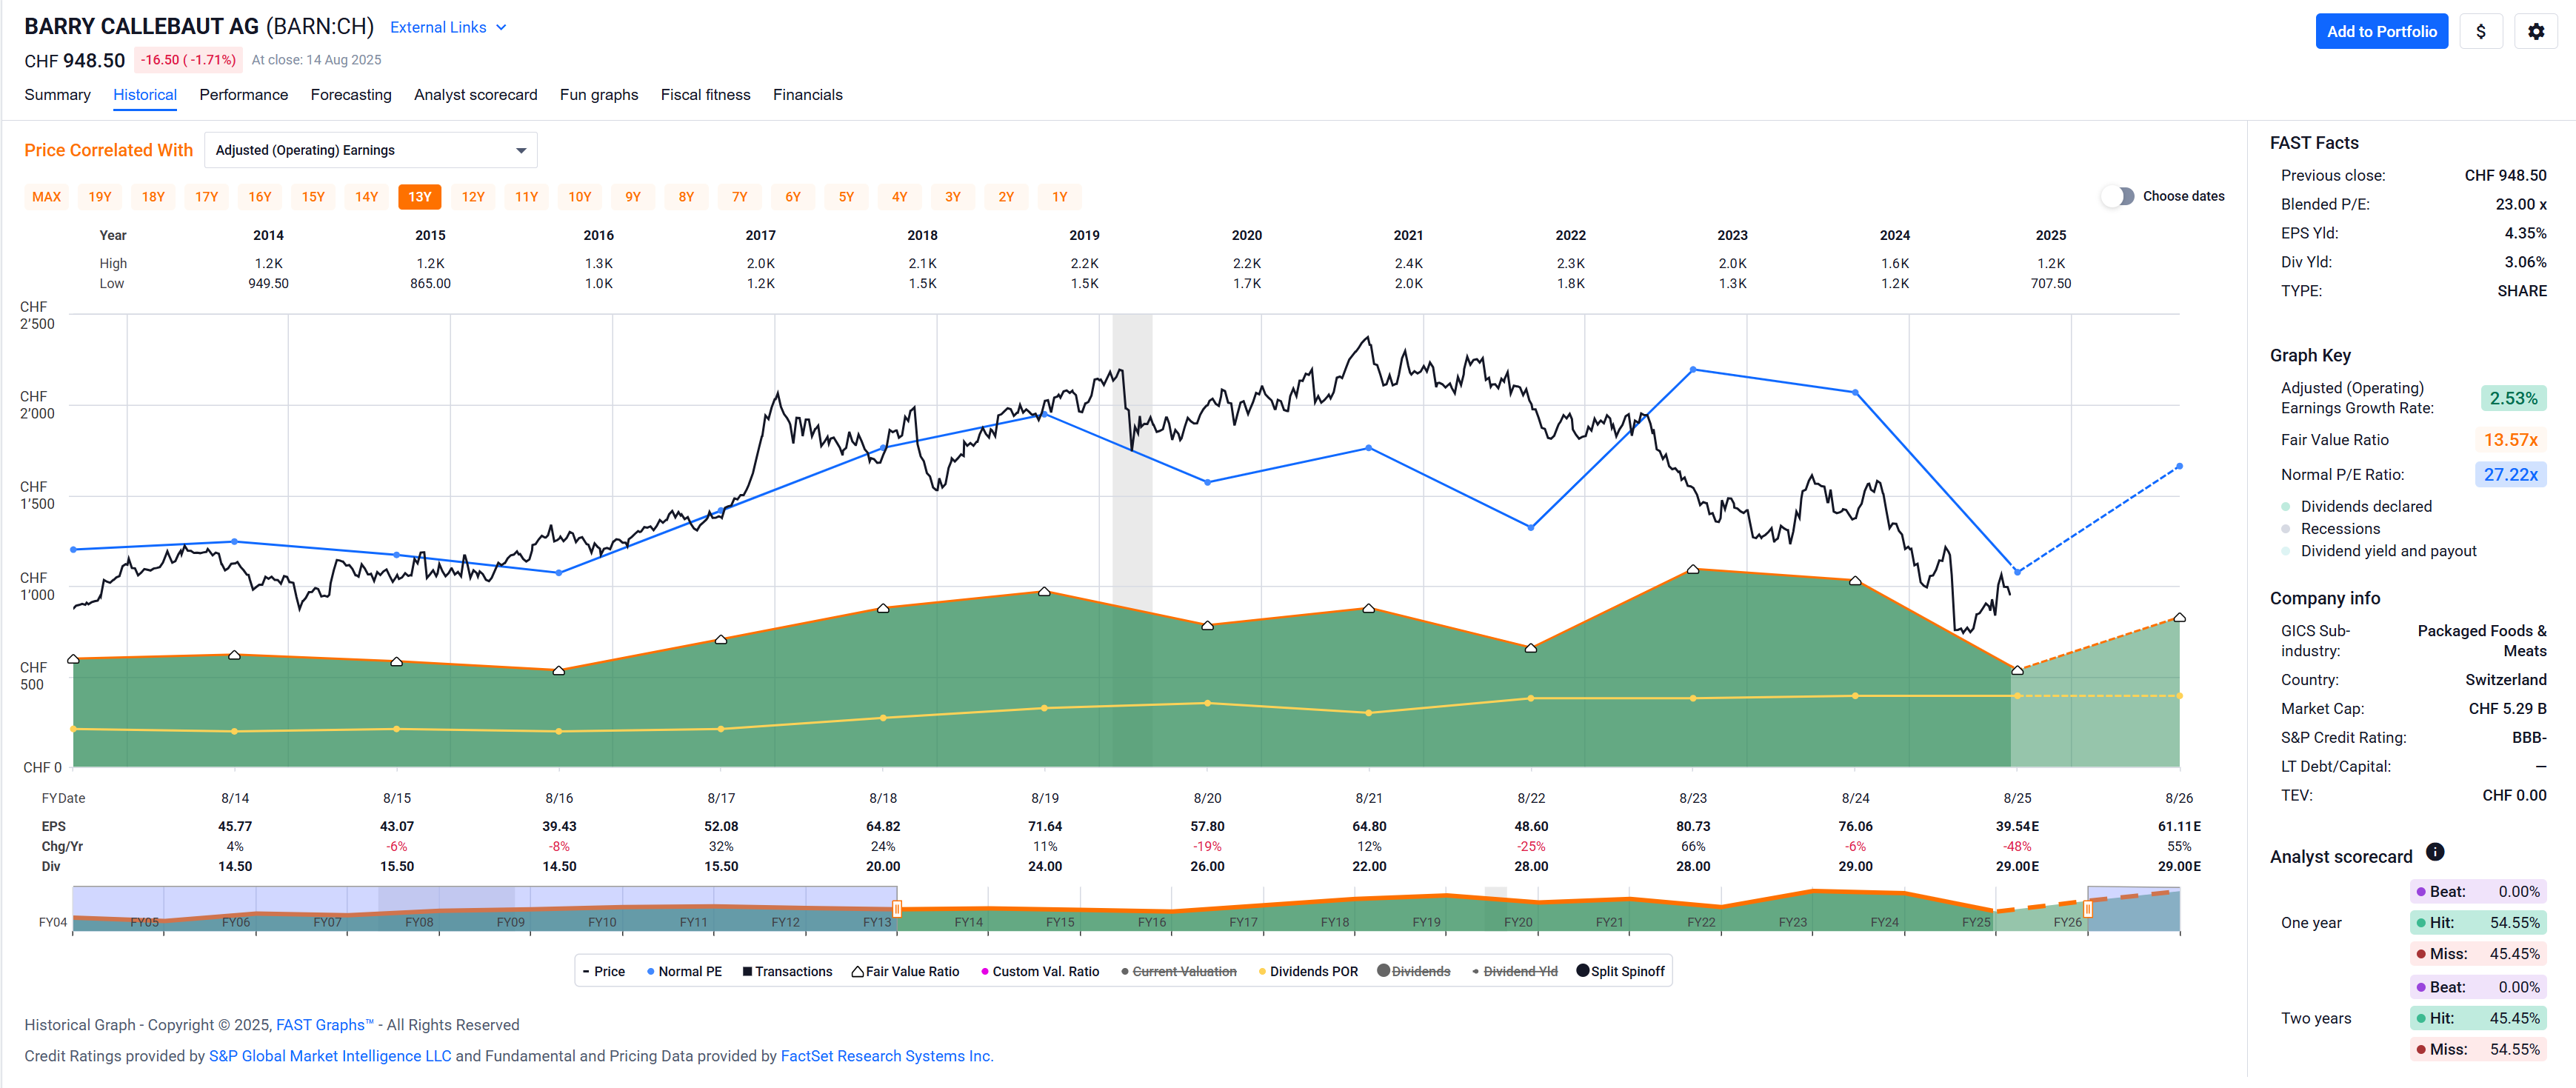The image size is (2576, 1088).
Task: Toggle Dividends declared in Graph Key
Action: click(2365, 506)
